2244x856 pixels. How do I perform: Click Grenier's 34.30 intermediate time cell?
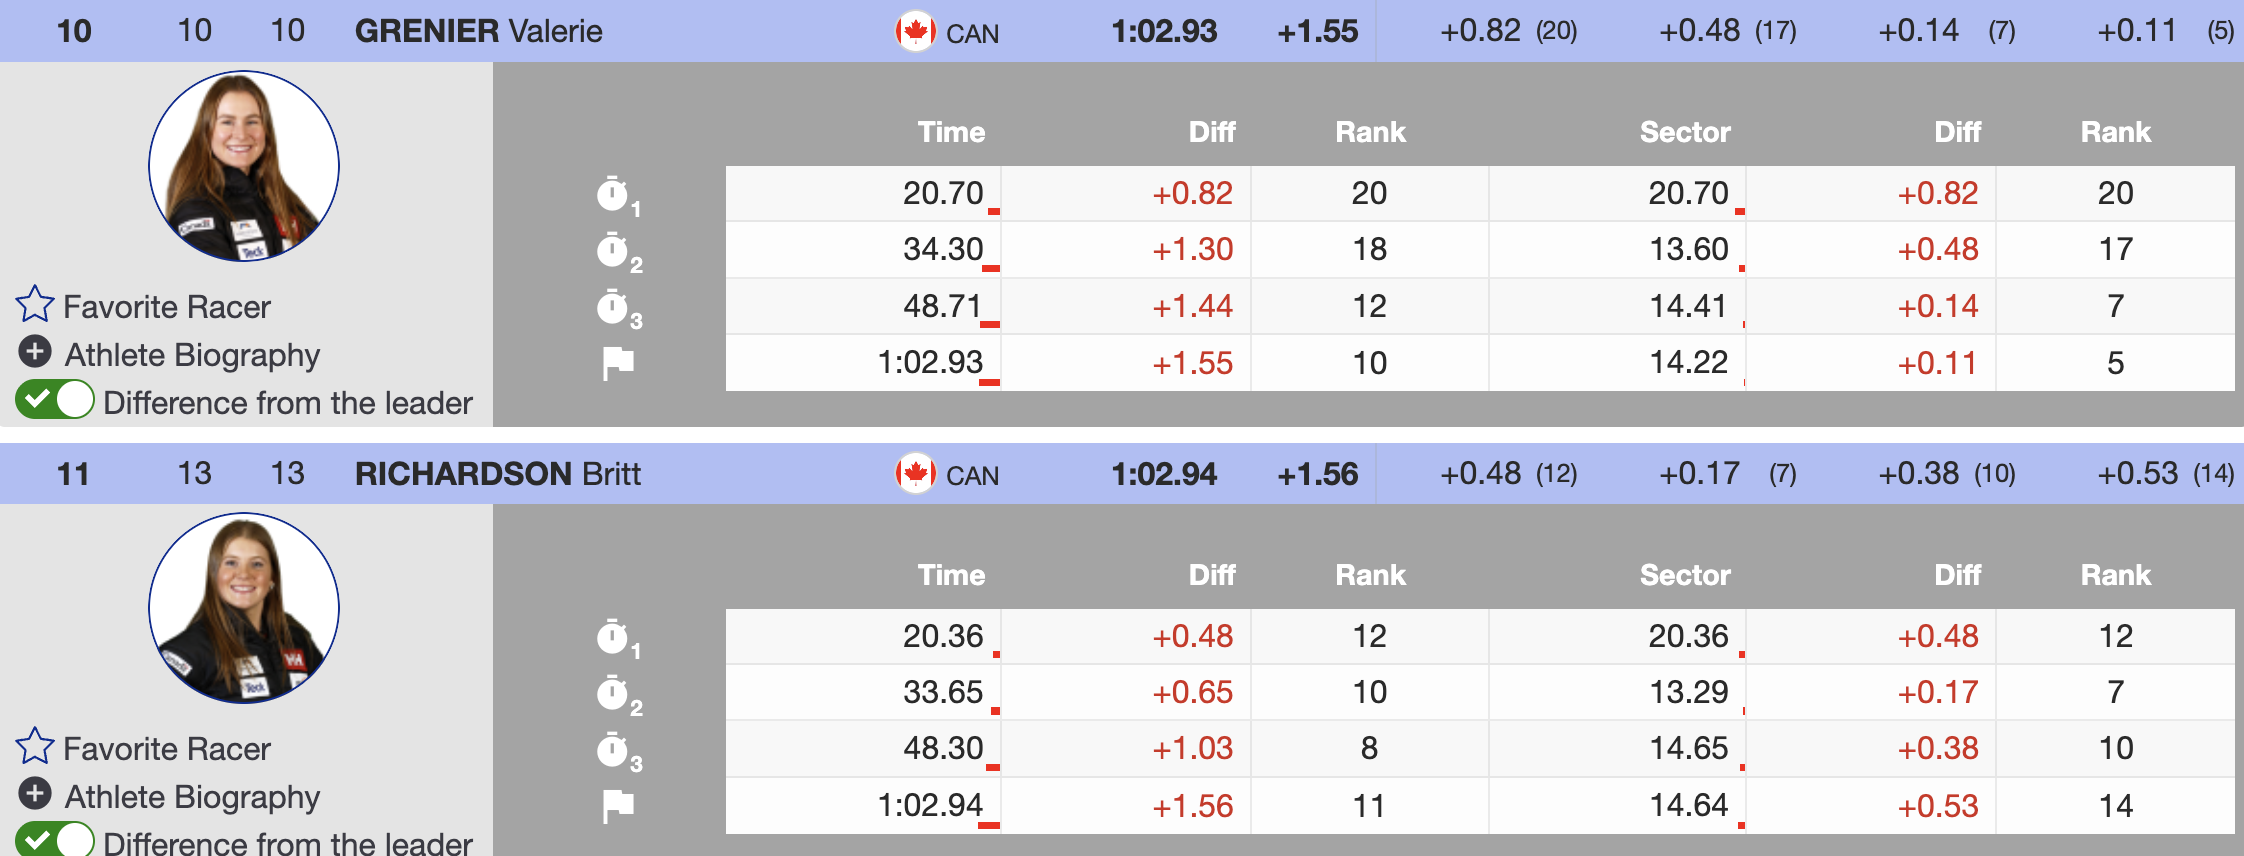pyautogui.click(x=943, y=249)
